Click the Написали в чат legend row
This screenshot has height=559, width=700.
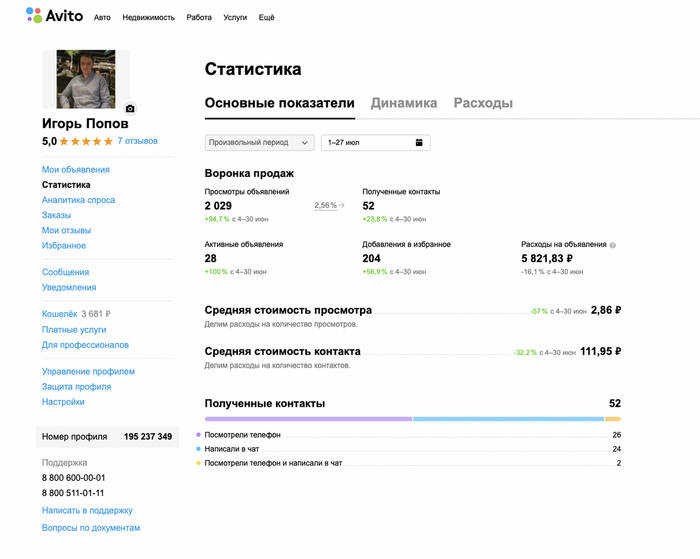click(408, 449)
